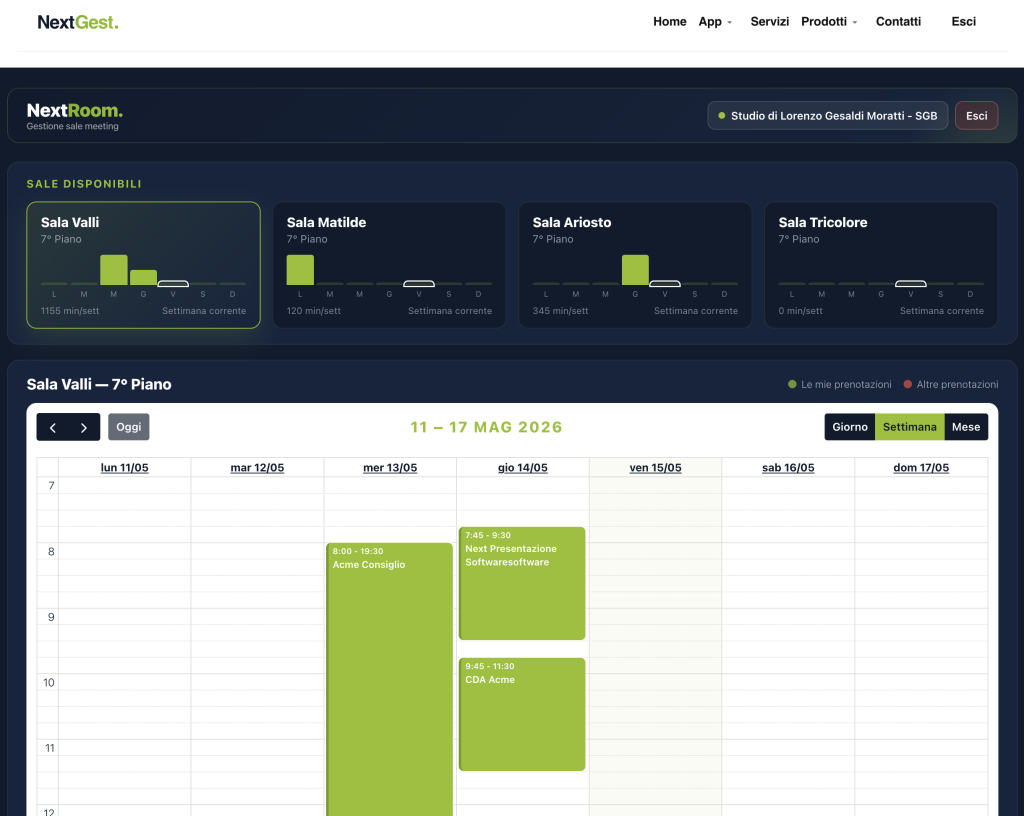
Task: Jump to today with Oggi button
Action: (129, 427)
